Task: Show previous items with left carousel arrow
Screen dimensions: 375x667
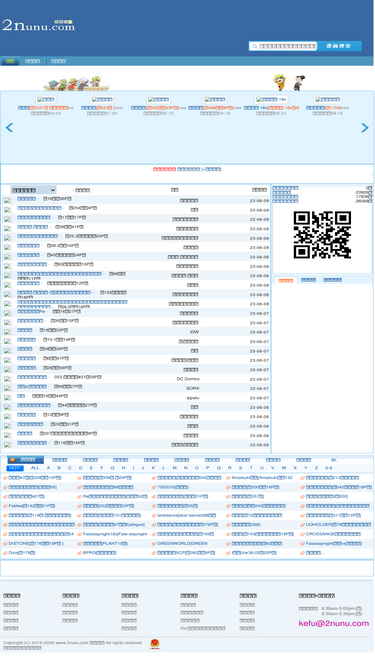Action: (9, 127)
